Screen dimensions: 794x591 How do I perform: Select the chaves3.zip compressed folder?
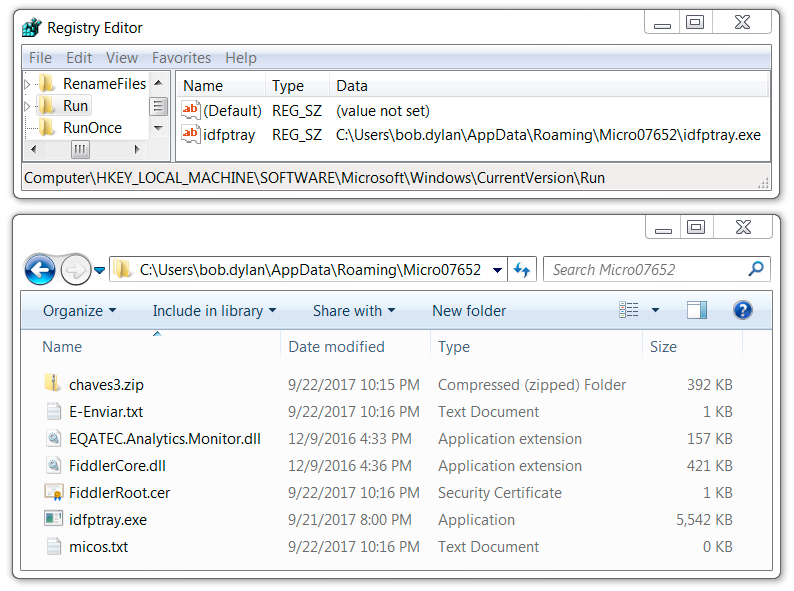(x=106, y=385)
